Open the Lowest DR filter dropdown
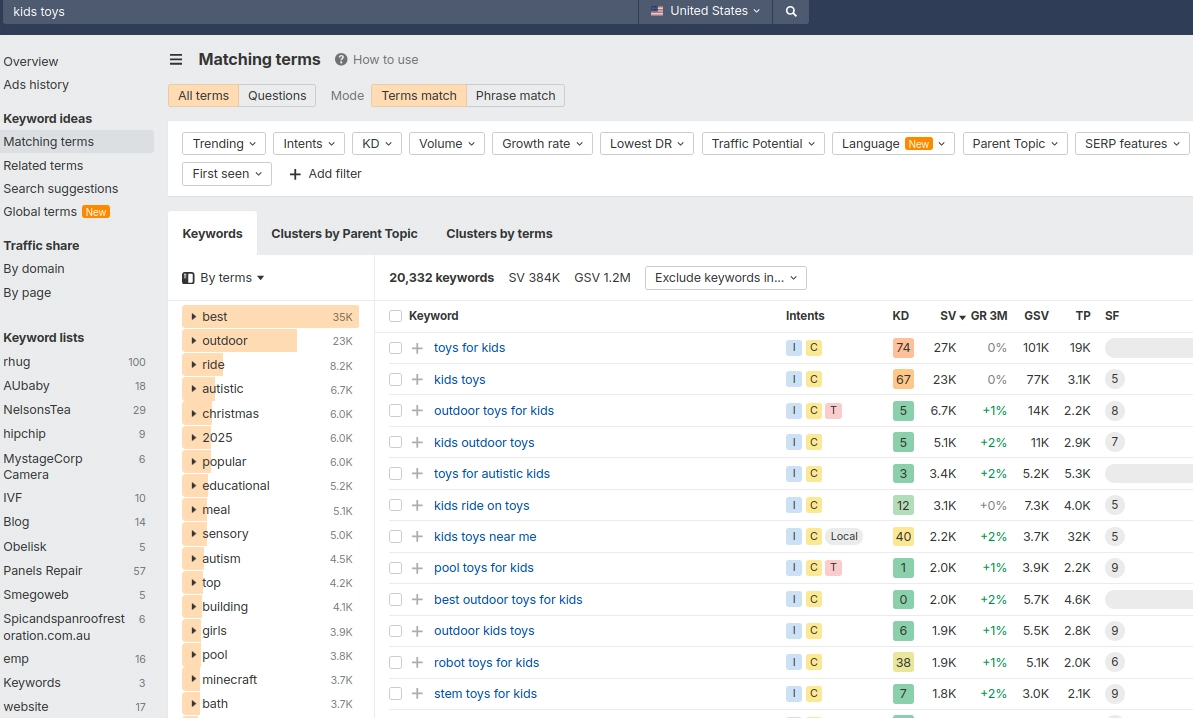This screenshot has width=1193, height=718. tap(647, 144)
